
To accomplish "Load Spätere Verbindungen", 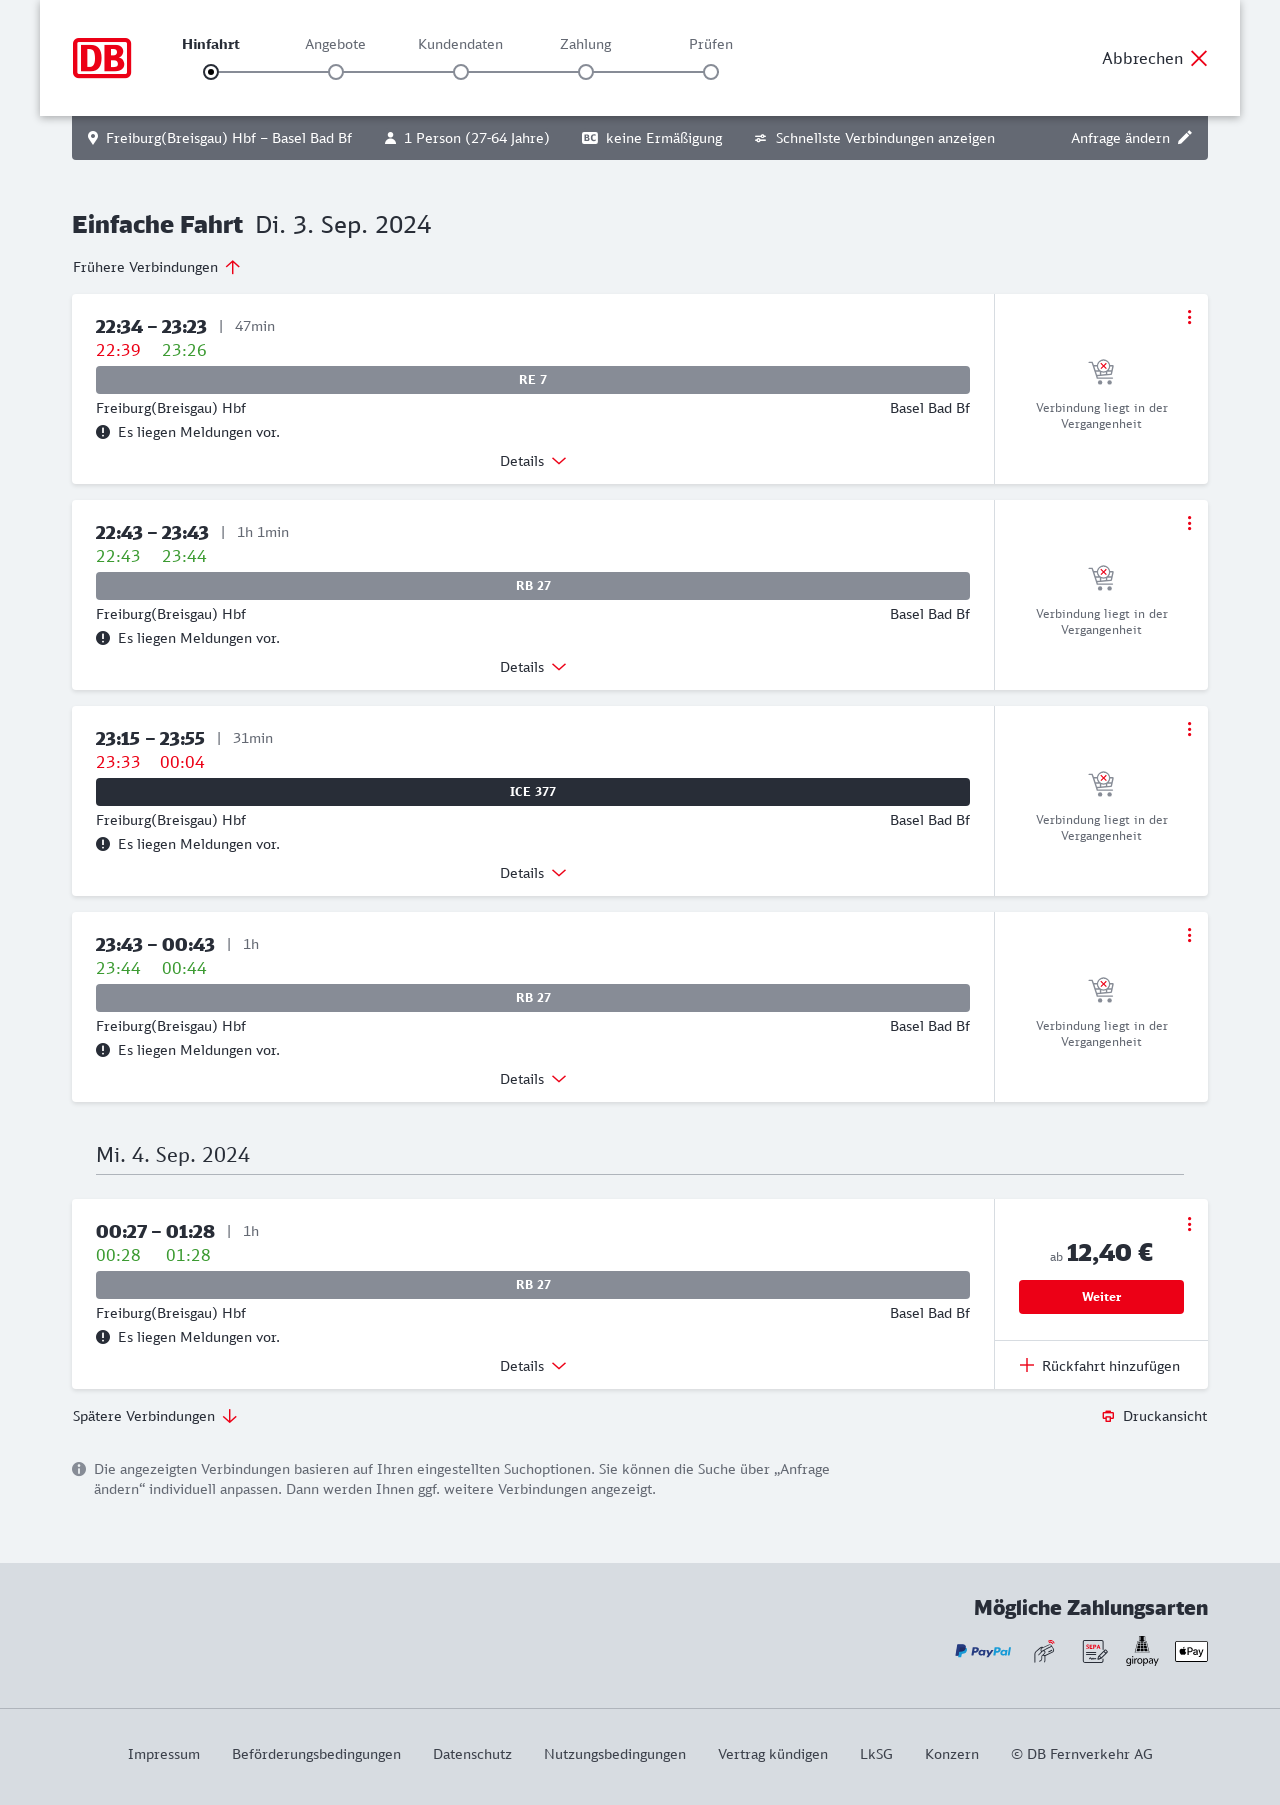I will pos(155,1416).
